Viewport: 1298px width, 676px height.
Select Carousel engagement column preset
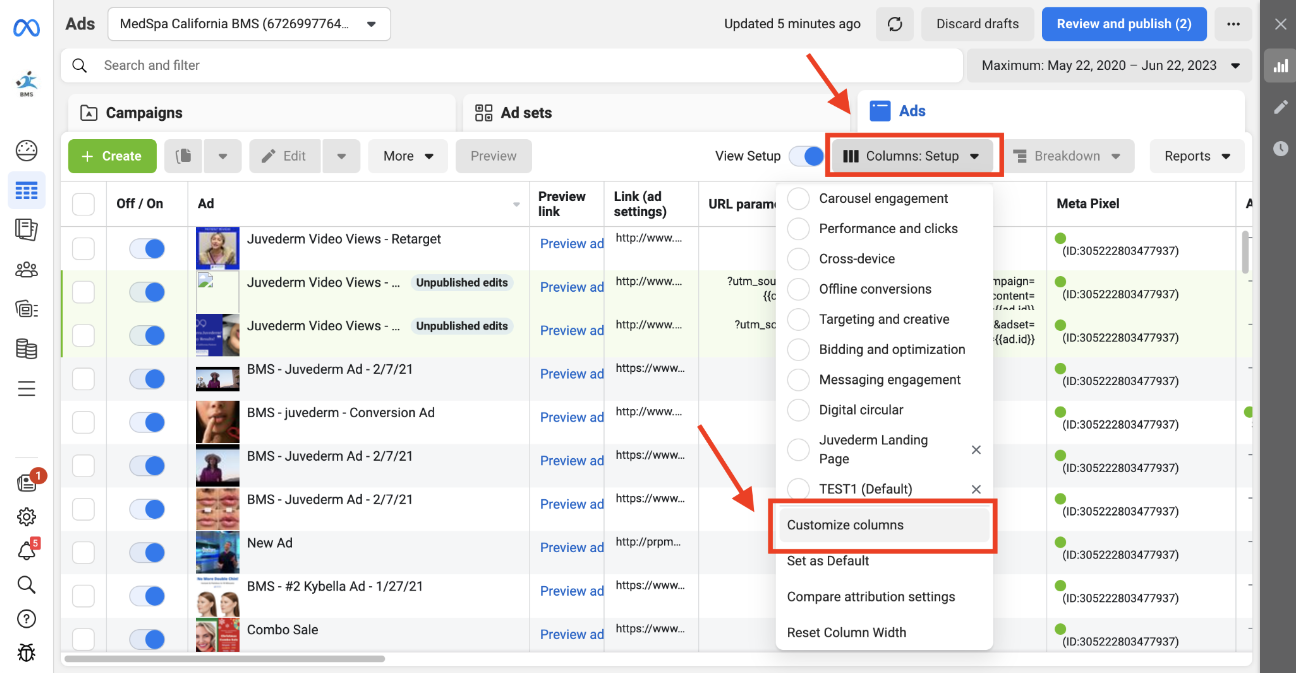(799, 199)
